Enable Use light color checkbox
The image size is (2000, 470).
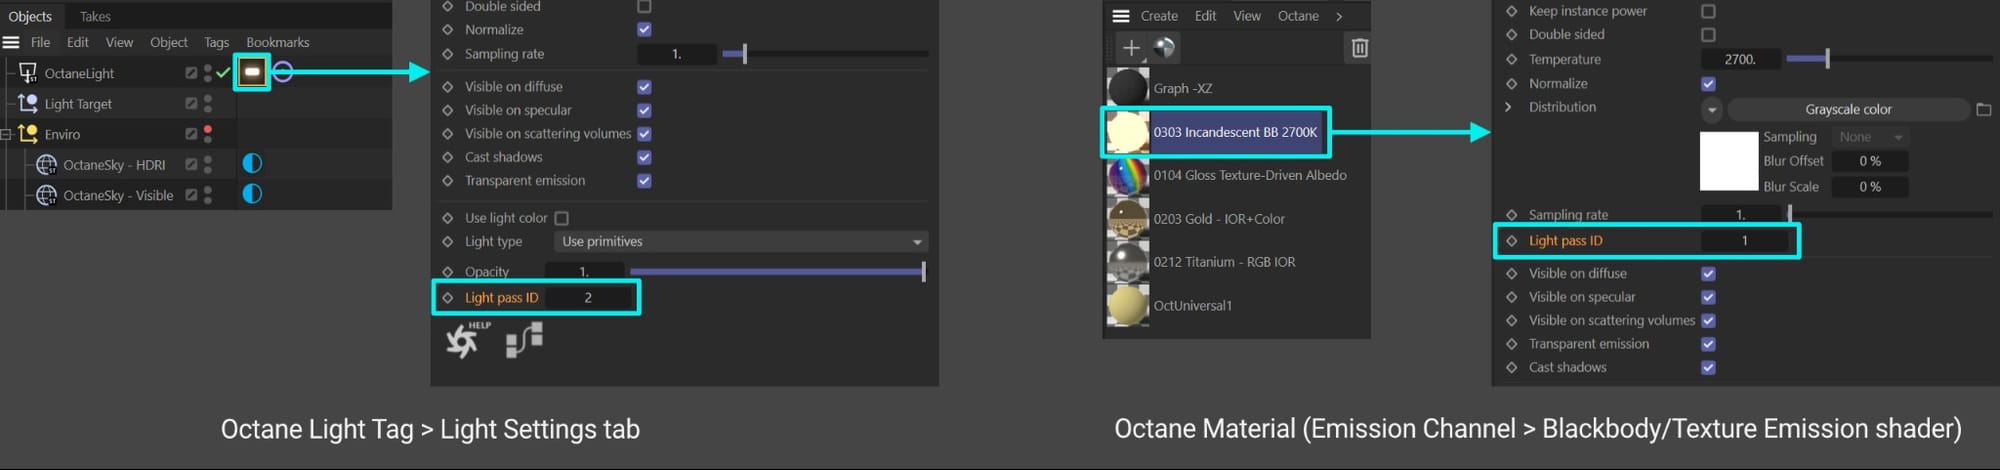coord(562,218)
